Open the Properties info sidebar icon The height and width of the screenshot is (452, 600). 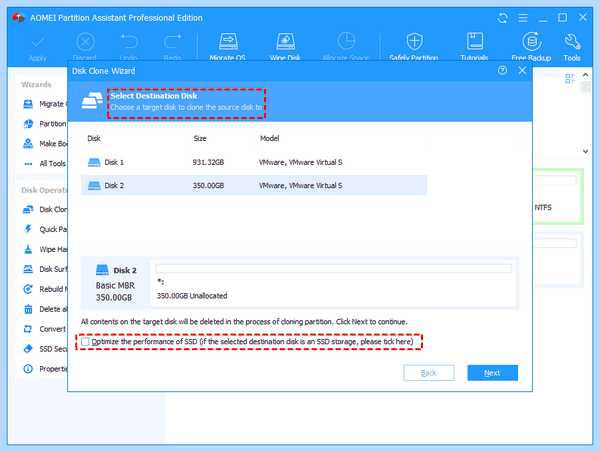[x=28, y=369]
